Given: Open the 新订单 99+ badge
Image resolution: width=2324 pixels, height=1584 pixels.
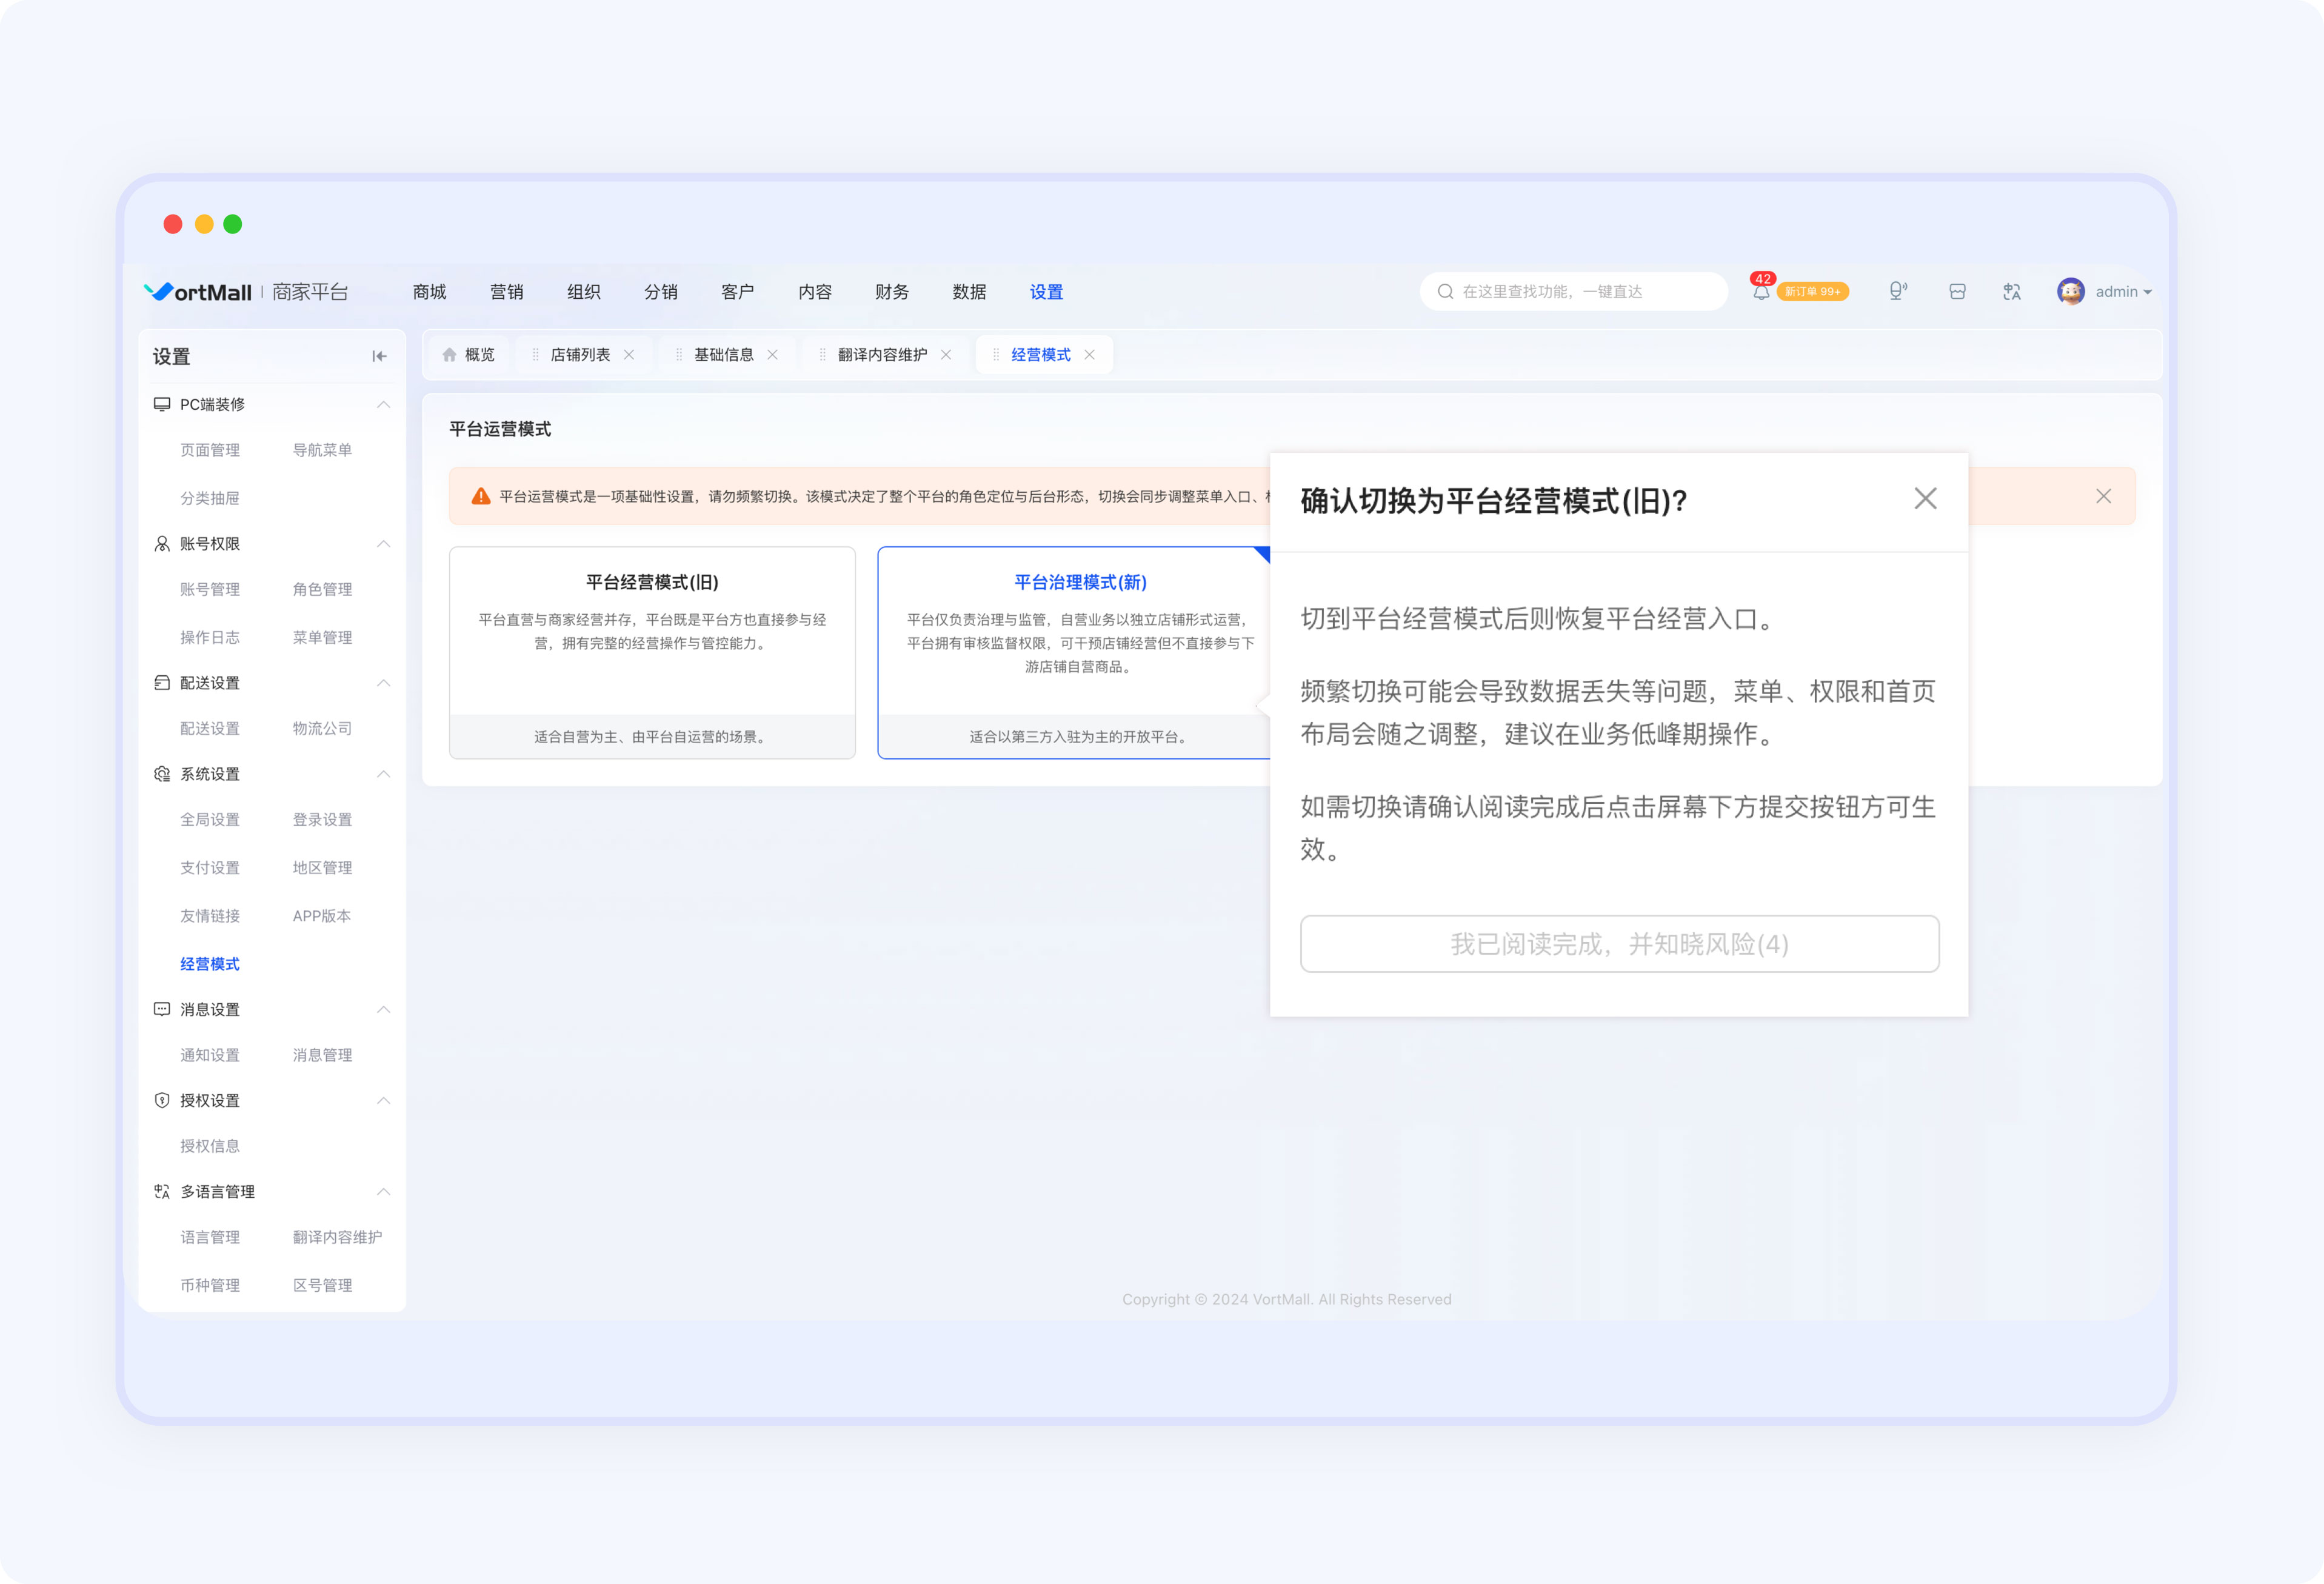Looking at the screenshot, I should point(1812,292).
